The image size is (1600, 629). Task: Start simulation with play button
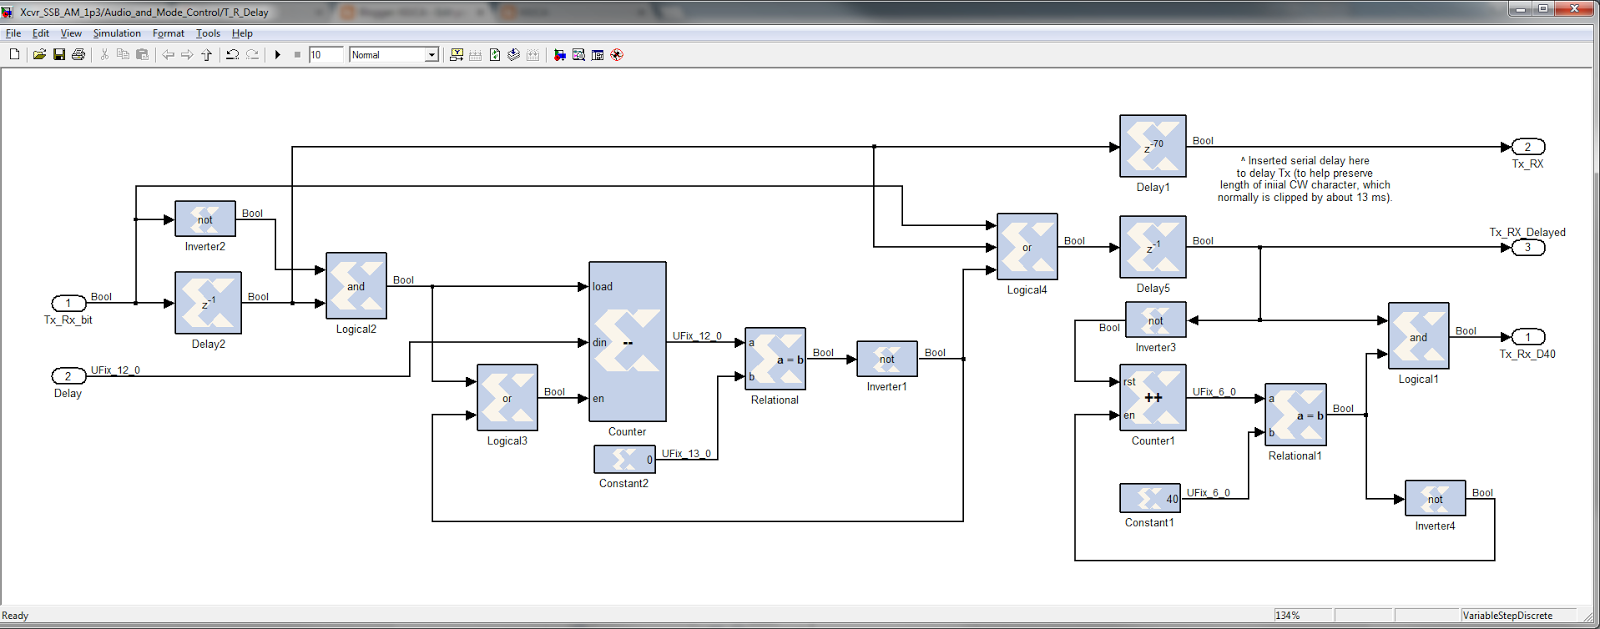coord(278,55)
